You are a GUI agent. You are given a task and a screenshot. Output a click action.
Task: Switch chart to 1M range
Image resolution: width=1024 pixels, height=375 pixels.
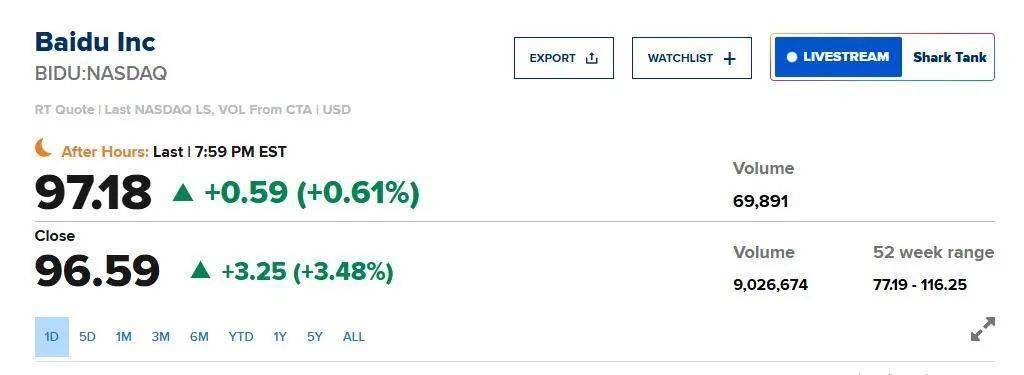click(x=123, y=337)
